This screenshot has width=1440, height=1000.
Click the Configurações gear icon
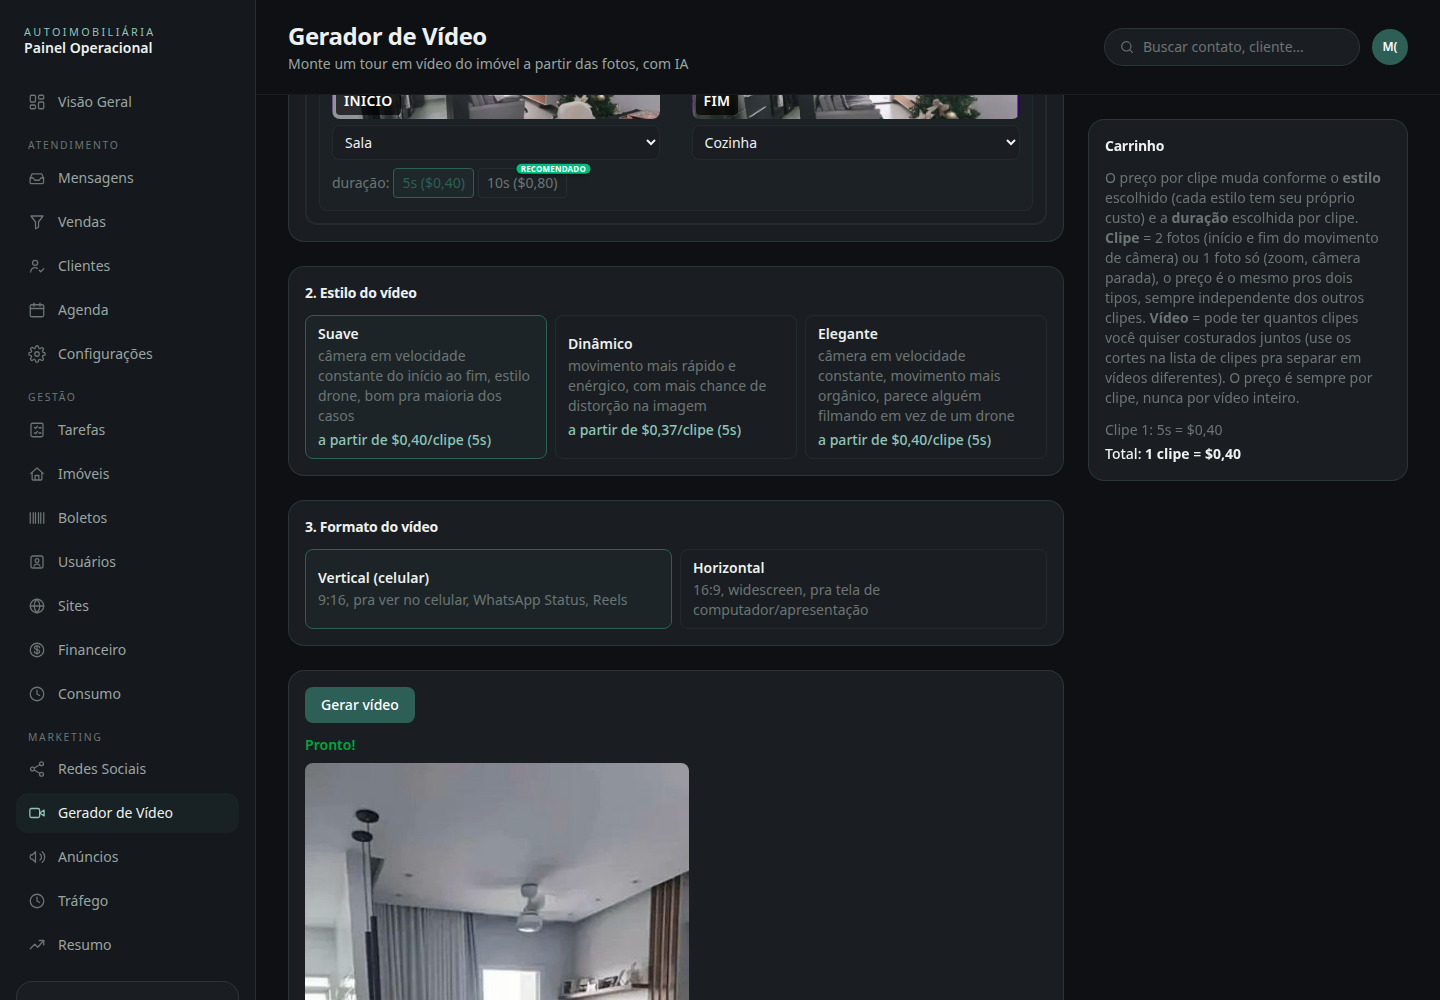coord(37,354)
